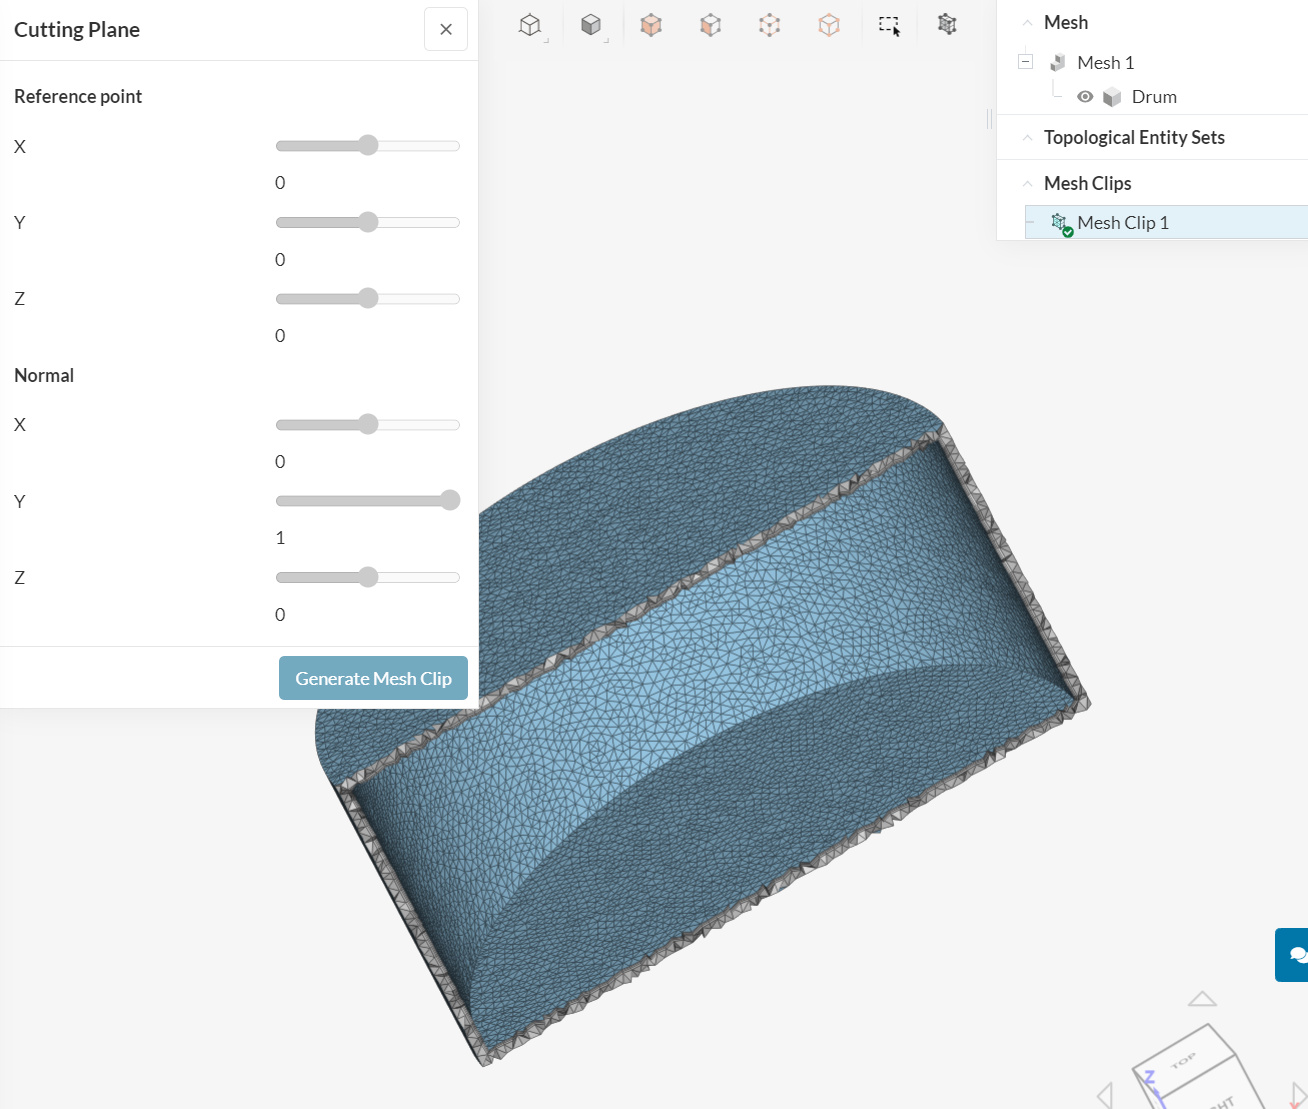
Task: Select the box selection tool
Action: [889, 26]
